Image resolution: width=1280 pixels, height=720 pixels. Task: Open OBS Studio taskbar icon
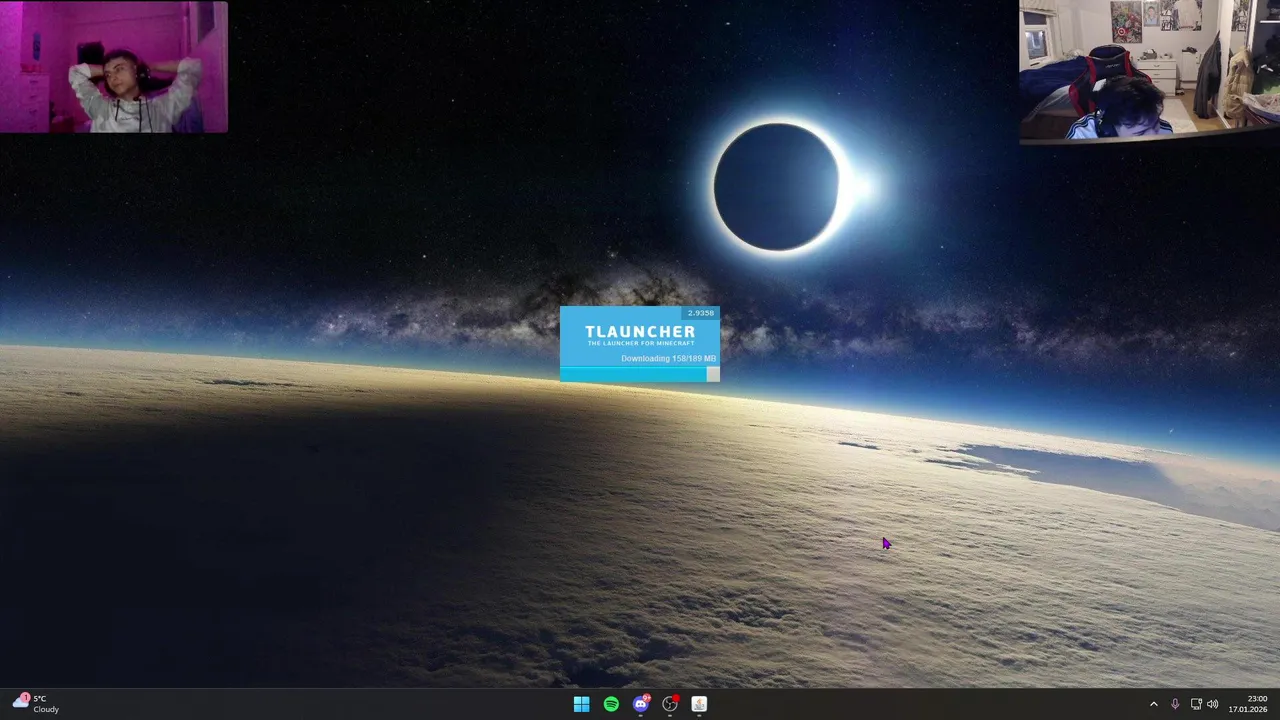[x=670, y=705]
